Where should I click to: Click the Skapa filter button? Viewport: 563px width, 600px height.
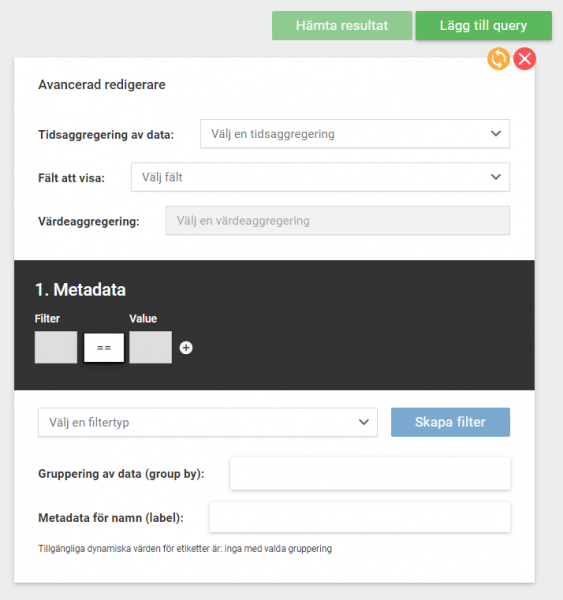(x=450, y=422)
